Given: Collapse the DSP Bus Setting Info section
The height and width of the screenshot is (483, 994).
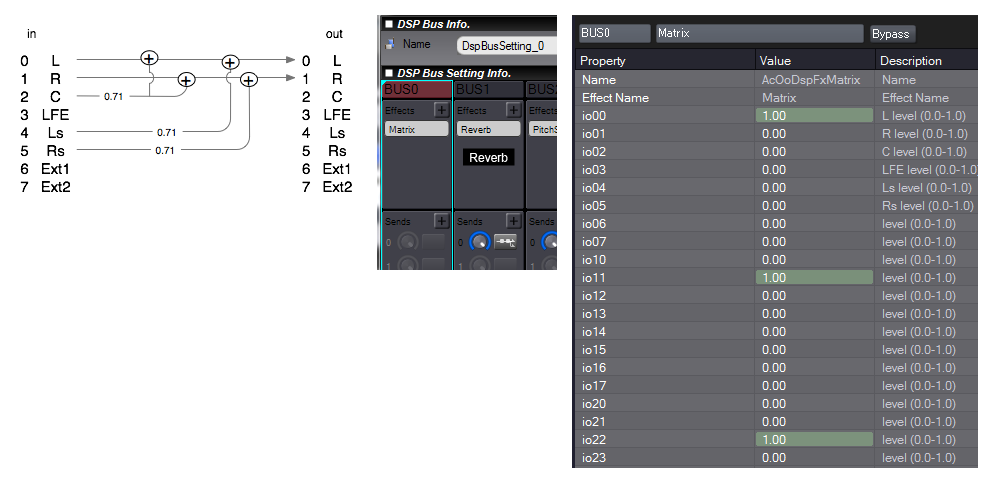Looking at the screenshot, I should [x=389, y=73].
